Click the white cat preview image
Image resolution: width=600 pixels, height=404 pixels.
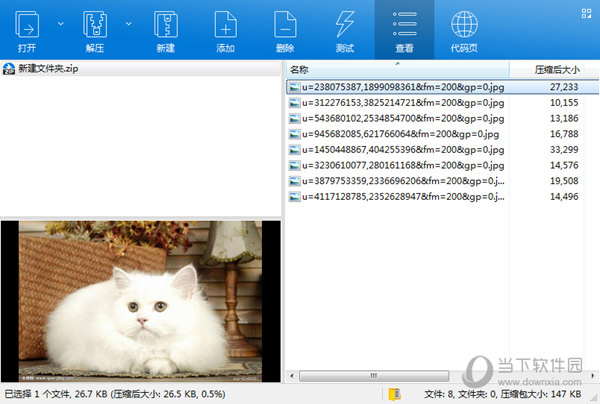coord(140,301)
